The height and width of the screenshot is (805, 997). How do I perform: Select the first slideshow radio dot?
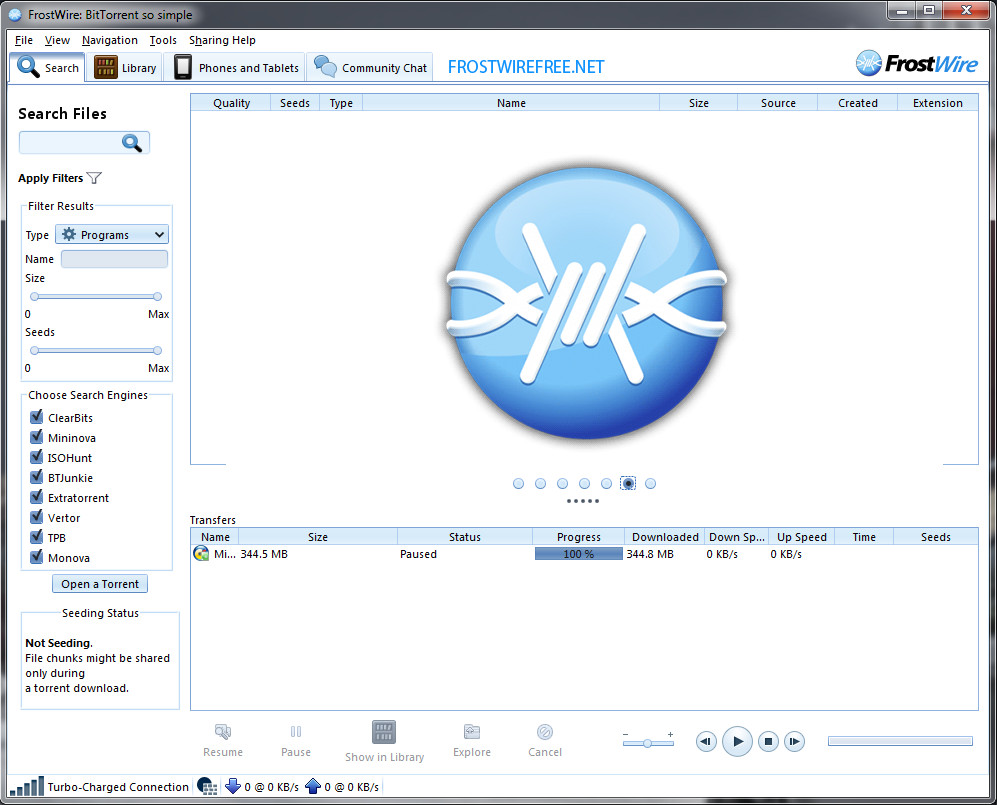click(518, 484)
